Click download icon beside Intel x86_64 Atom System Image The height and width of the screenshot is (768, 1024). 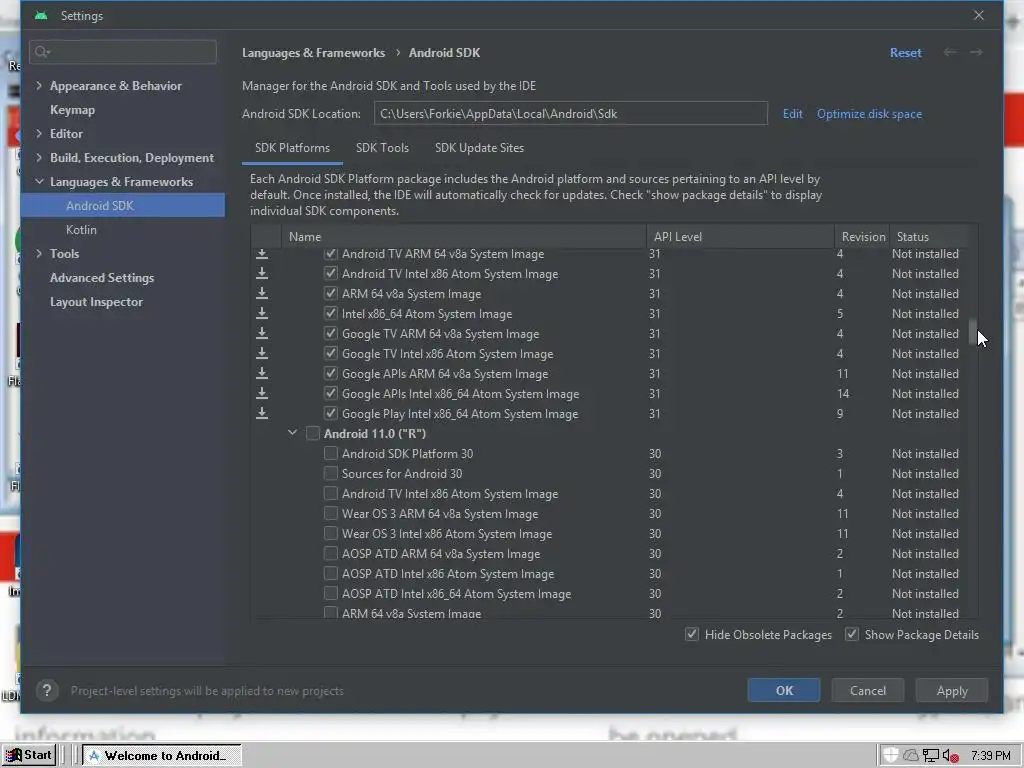coord(262,313)
